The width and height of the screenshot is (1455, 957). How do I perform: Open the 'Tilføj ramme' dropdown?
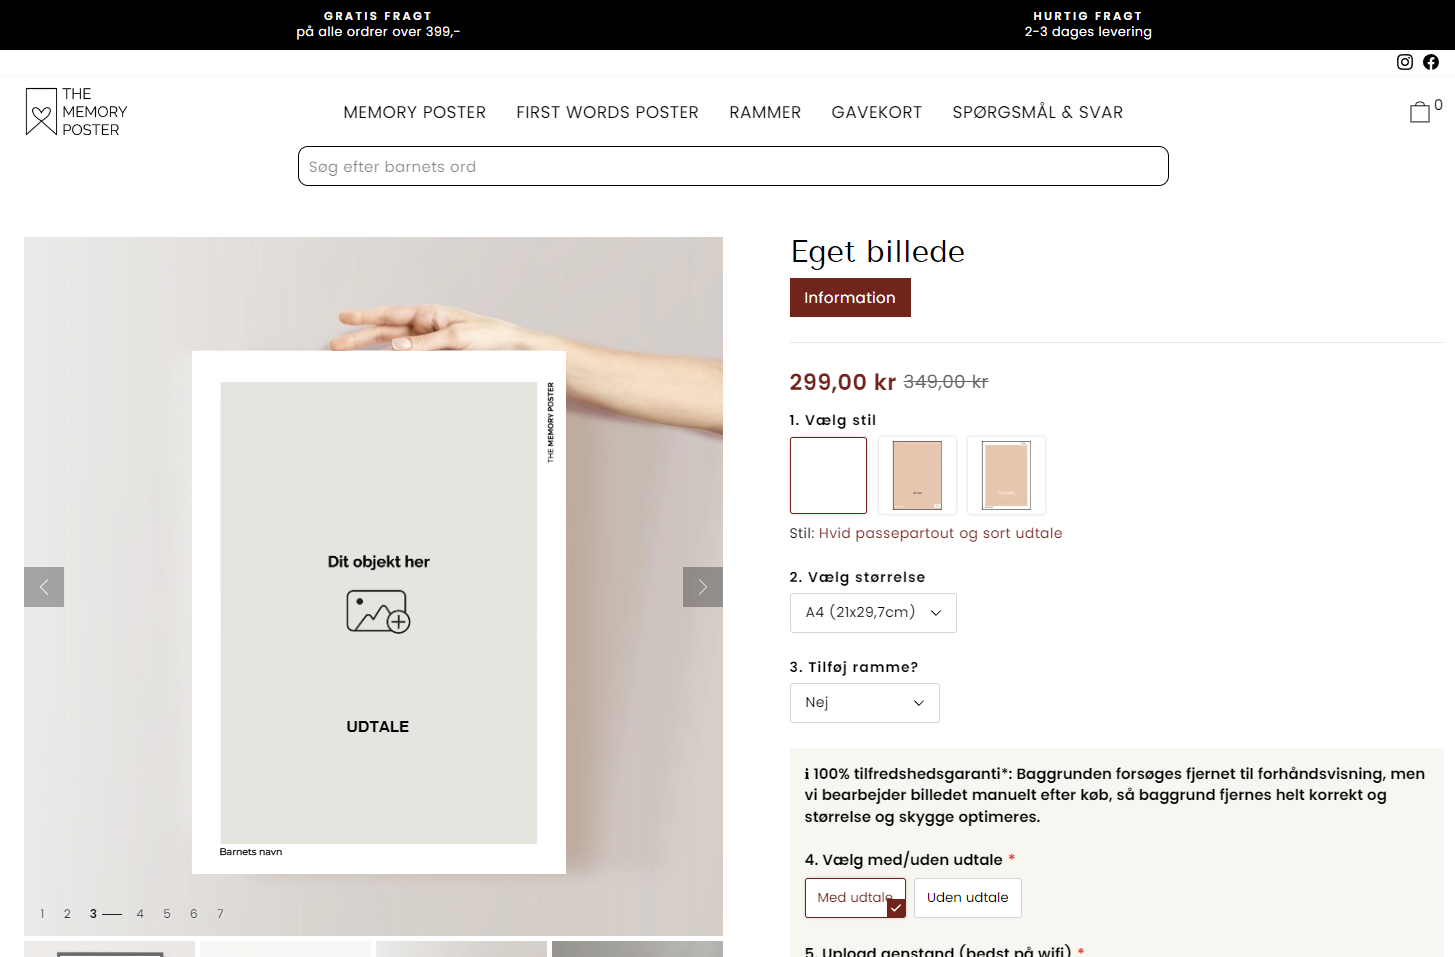click(864, 703)
